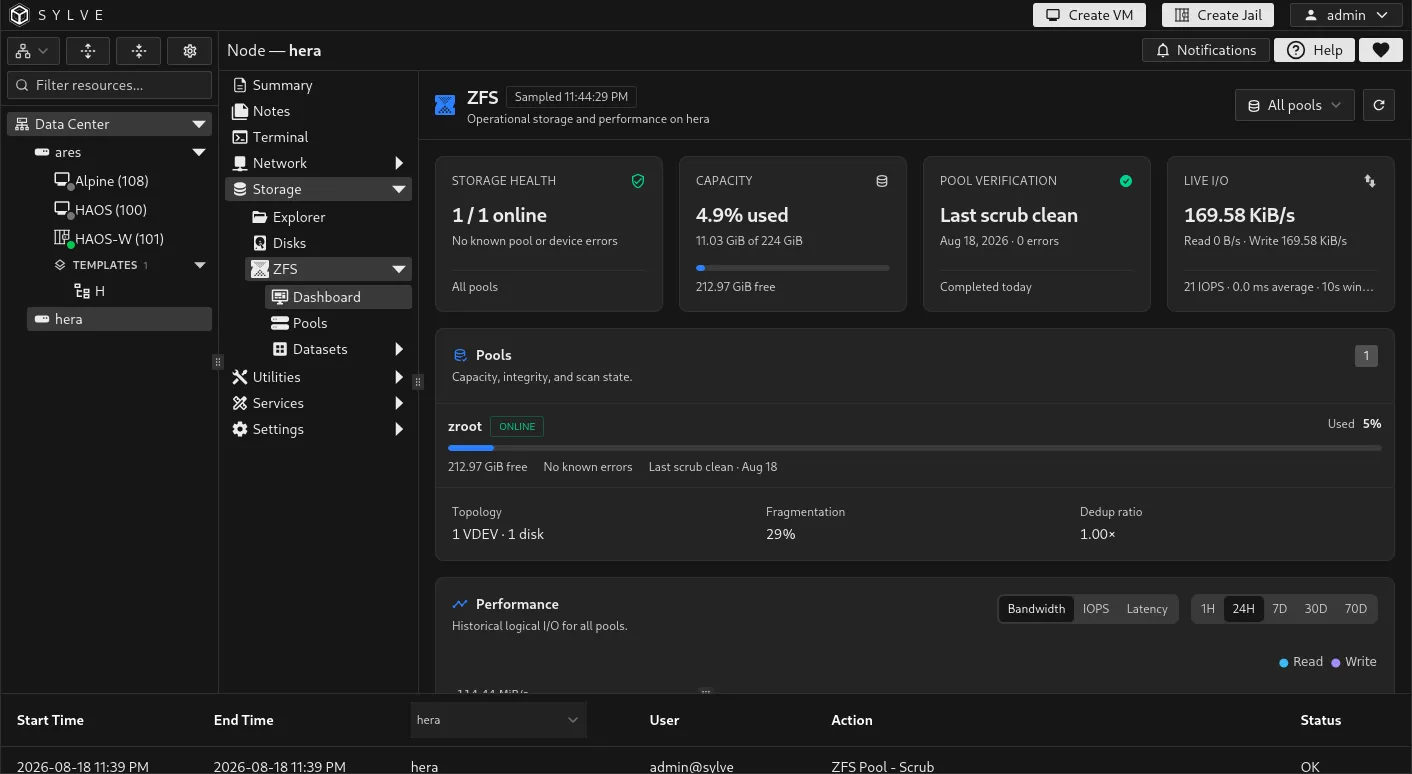Collapse the Data Center tree node arrow
This screenshot has width=1412, height=774.
pos(199,124)
